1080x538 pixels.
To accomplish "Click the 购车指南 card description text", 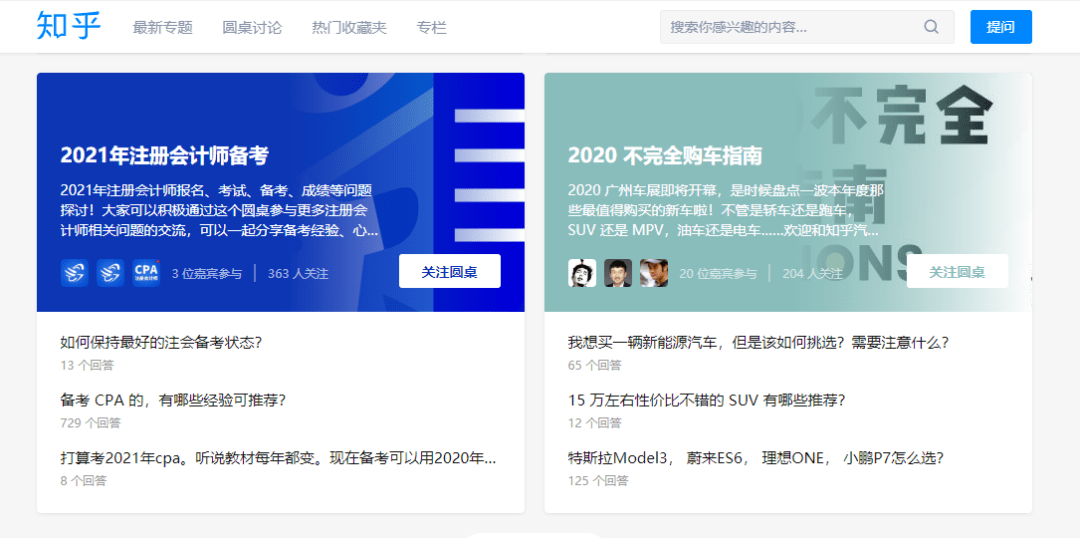I will [x=726, y=210].
